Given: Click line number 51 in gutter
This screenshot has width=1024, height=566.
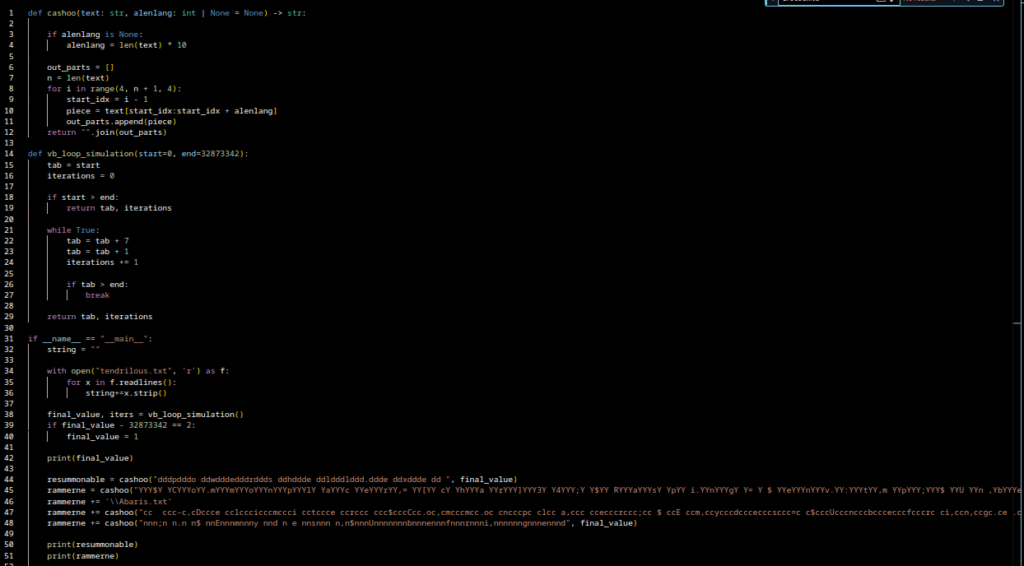Looking at the screenshot, I should [10, 555].
